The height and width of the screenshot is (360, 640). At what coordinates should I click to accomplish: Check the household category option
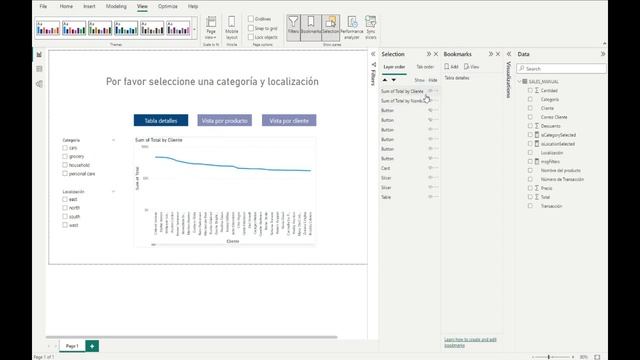pos(65,165)
